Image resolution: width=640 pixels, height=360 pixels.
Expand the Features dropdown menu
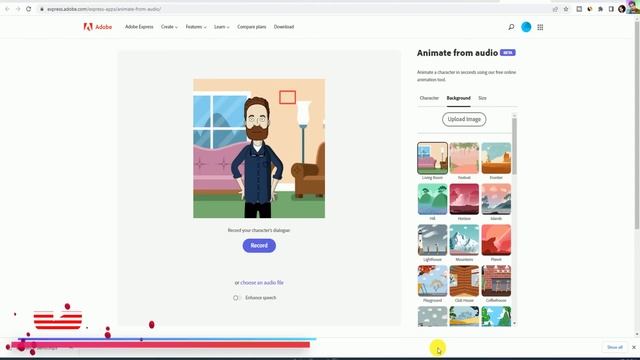tap(196, 27)
